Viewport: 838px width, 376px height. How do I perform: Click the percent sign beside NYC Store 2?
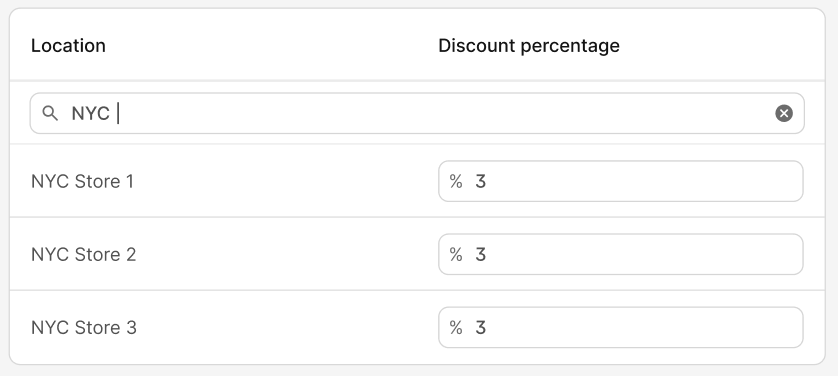[456, 254]
